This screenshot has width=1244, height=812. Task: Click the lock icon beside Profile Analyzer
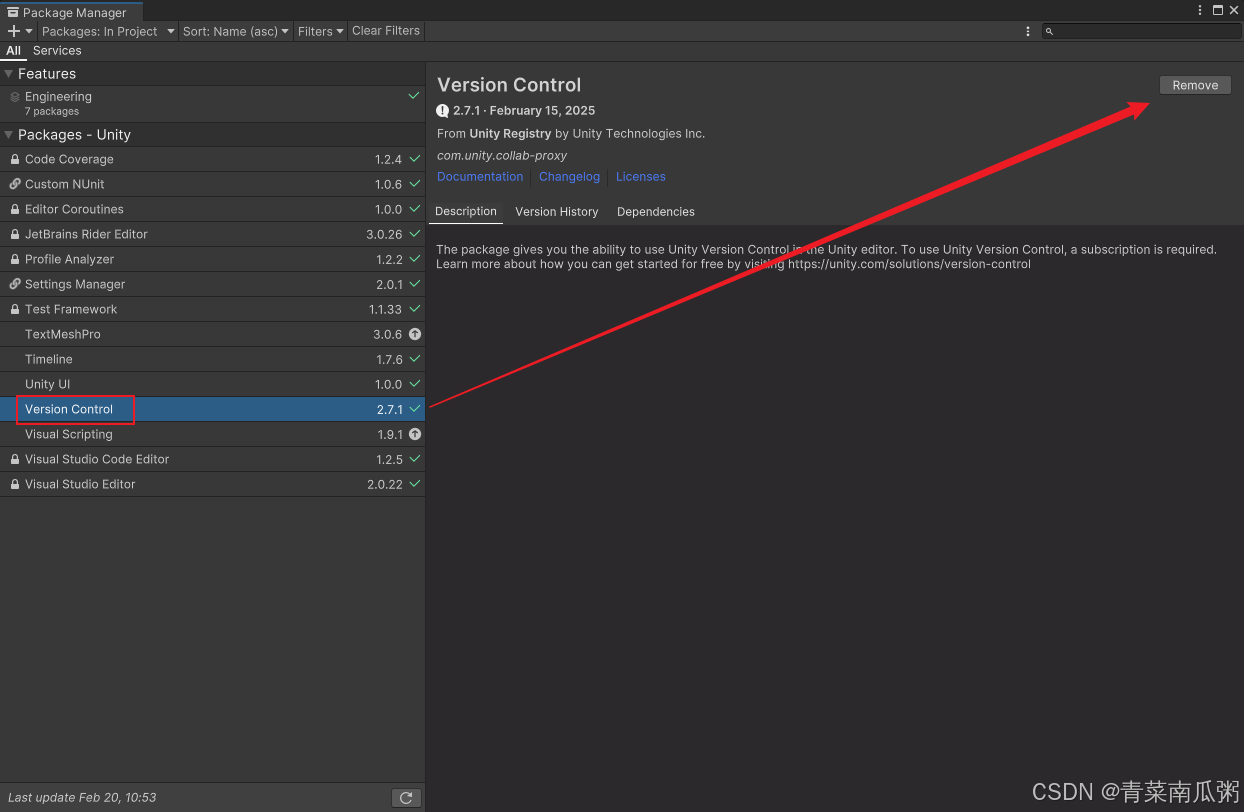coord(15,259)
